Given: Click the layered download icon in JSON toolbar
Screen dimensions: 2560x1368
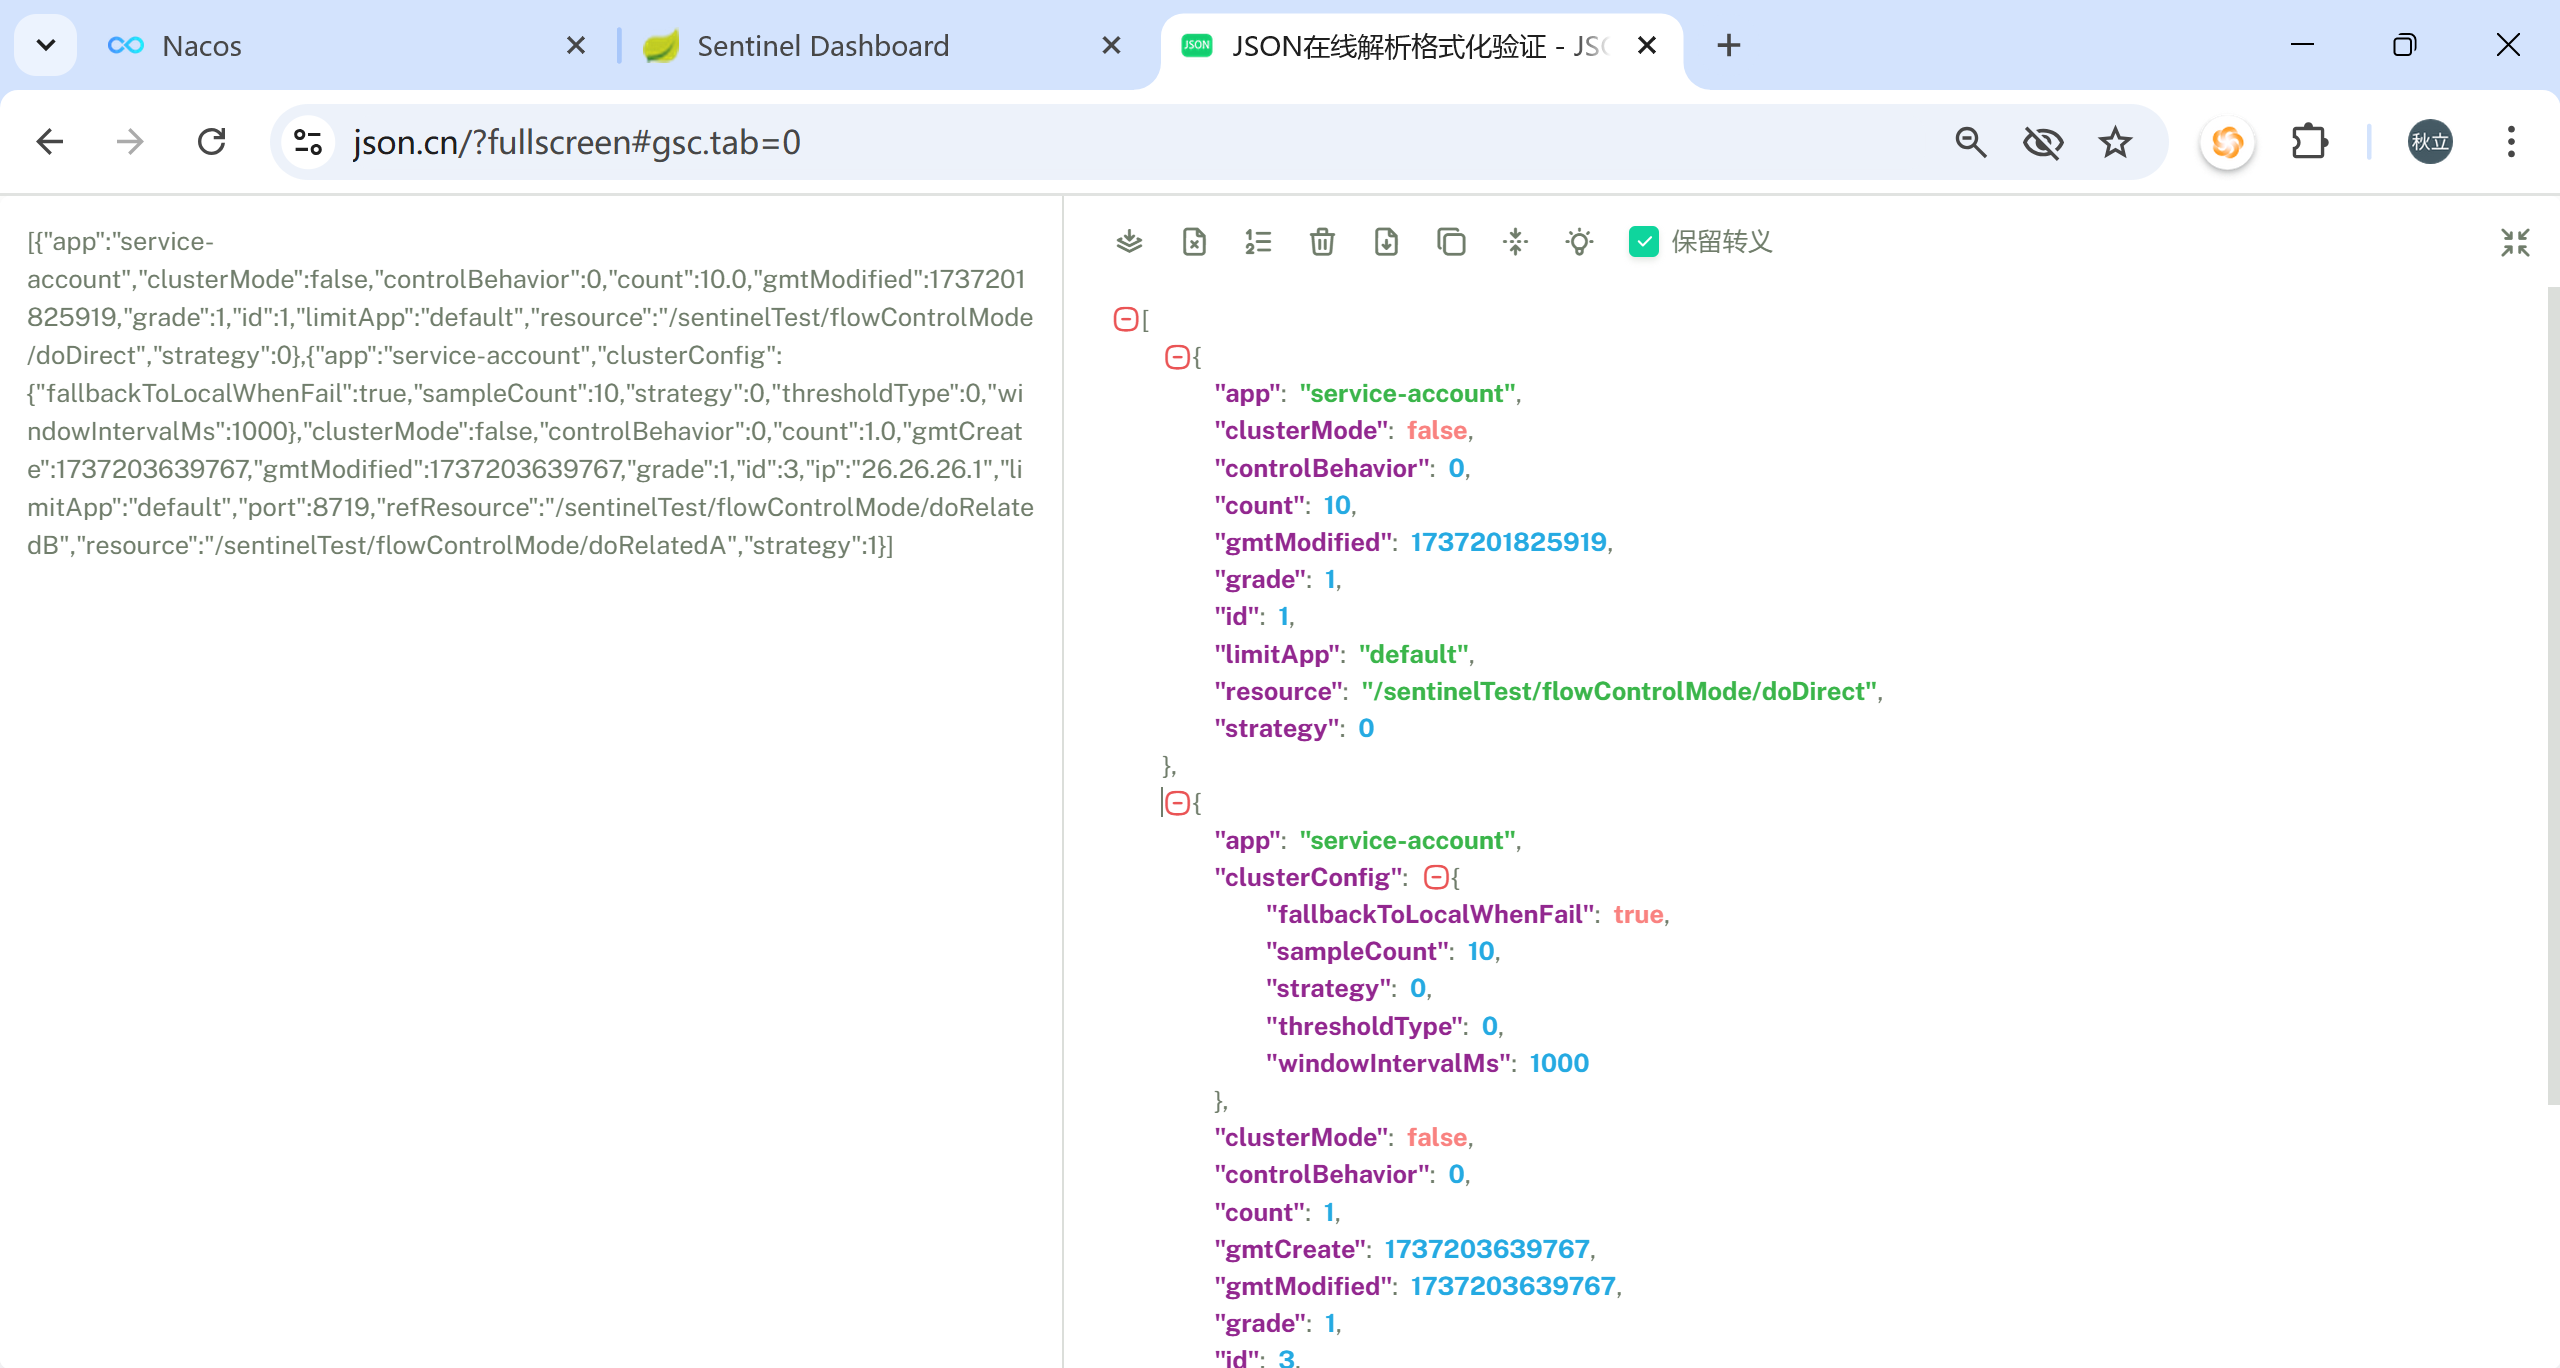Looking at the screenshot, I should point(1129,242).
